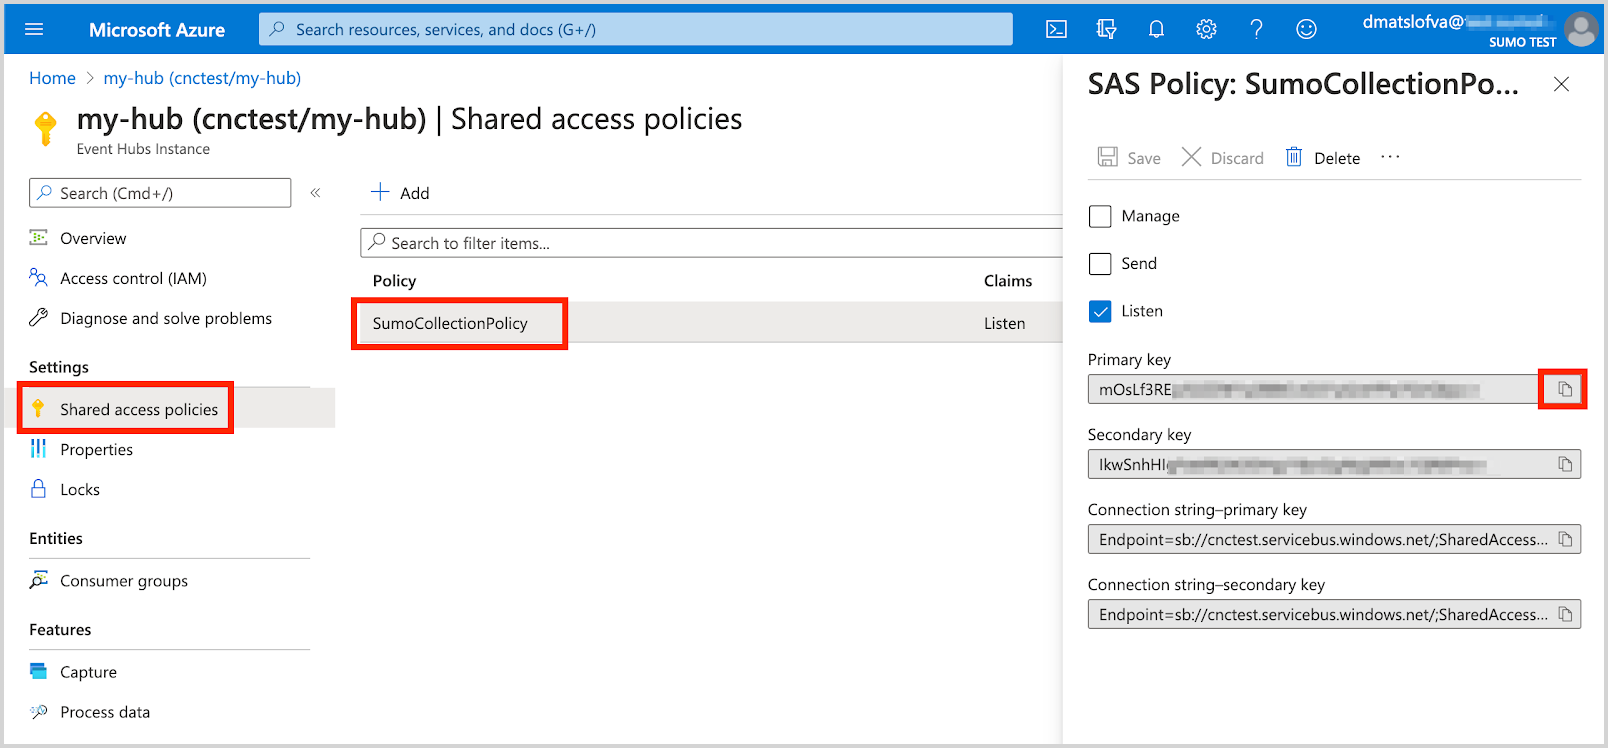Viewport: 1608px width, 748px height.
Task: Expand more options ellipsis in SAS Policy
Action: click(1390, 157)
